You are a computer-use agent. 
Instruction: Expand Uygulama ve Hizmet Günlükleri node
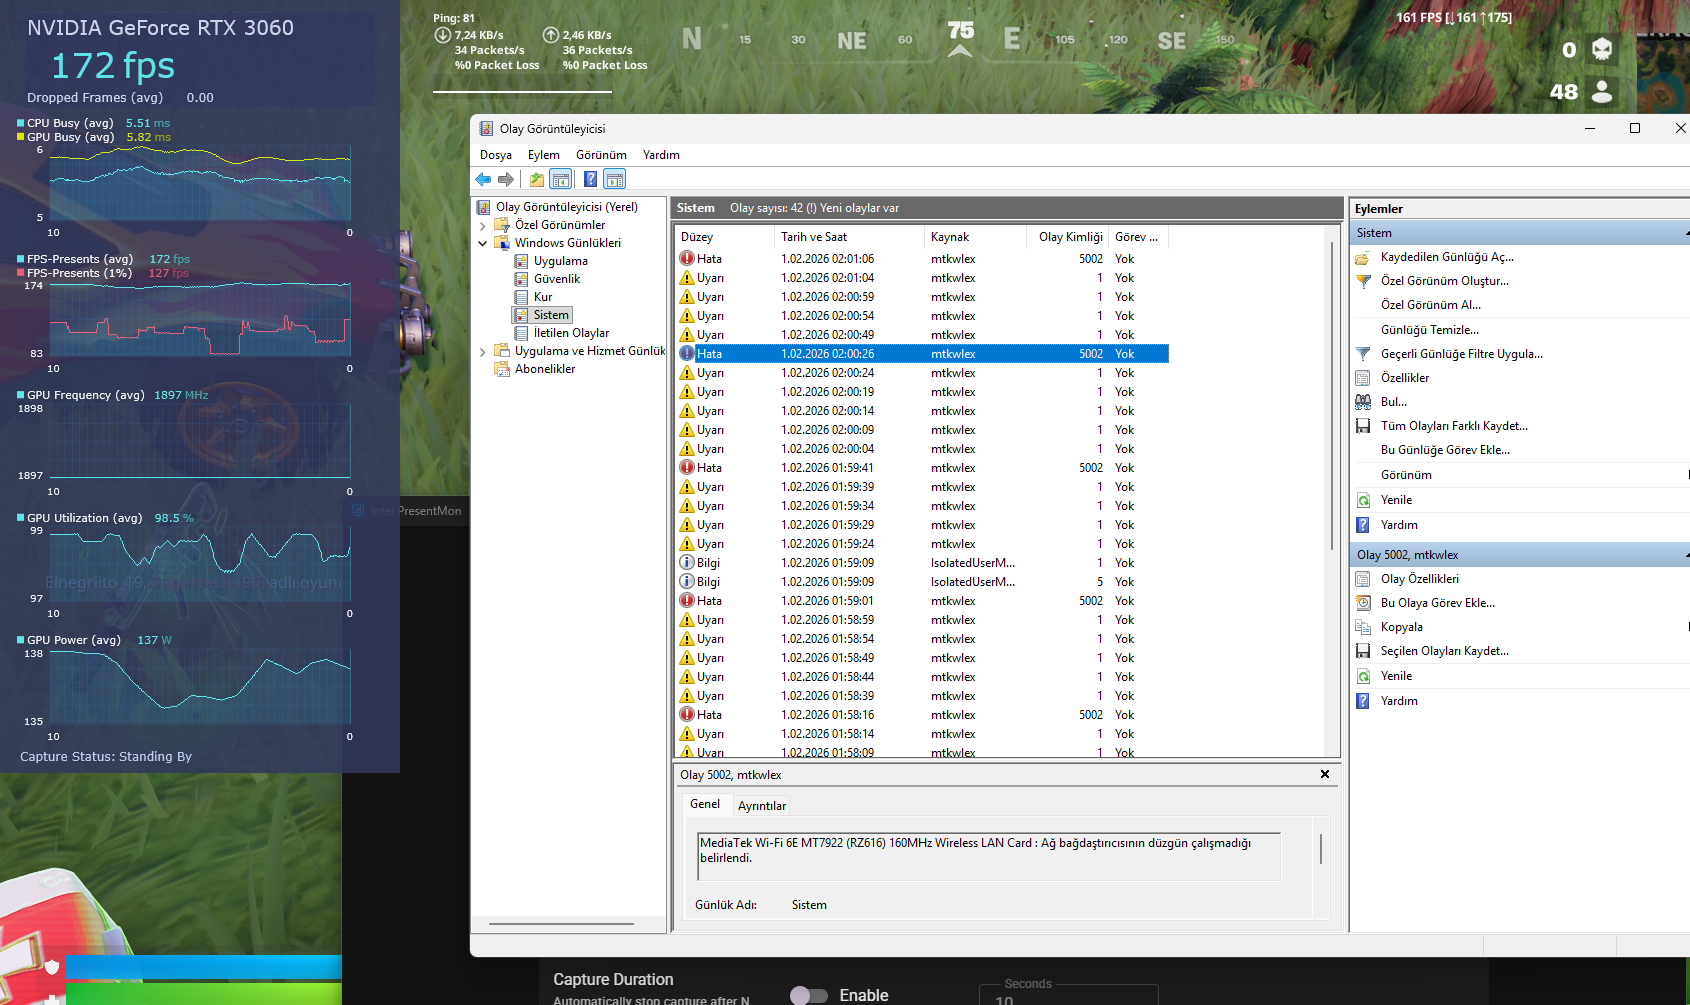(483, 351)
